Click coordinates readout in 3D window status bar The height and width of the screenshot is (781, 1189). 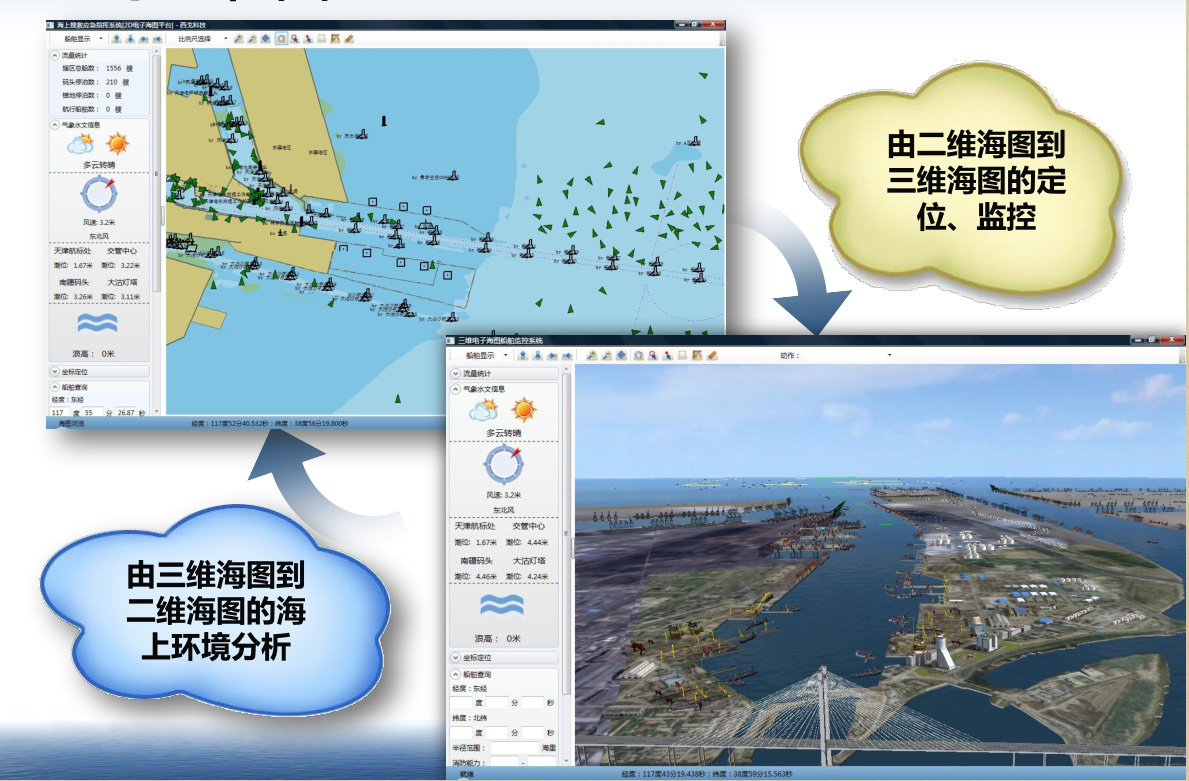707,774
